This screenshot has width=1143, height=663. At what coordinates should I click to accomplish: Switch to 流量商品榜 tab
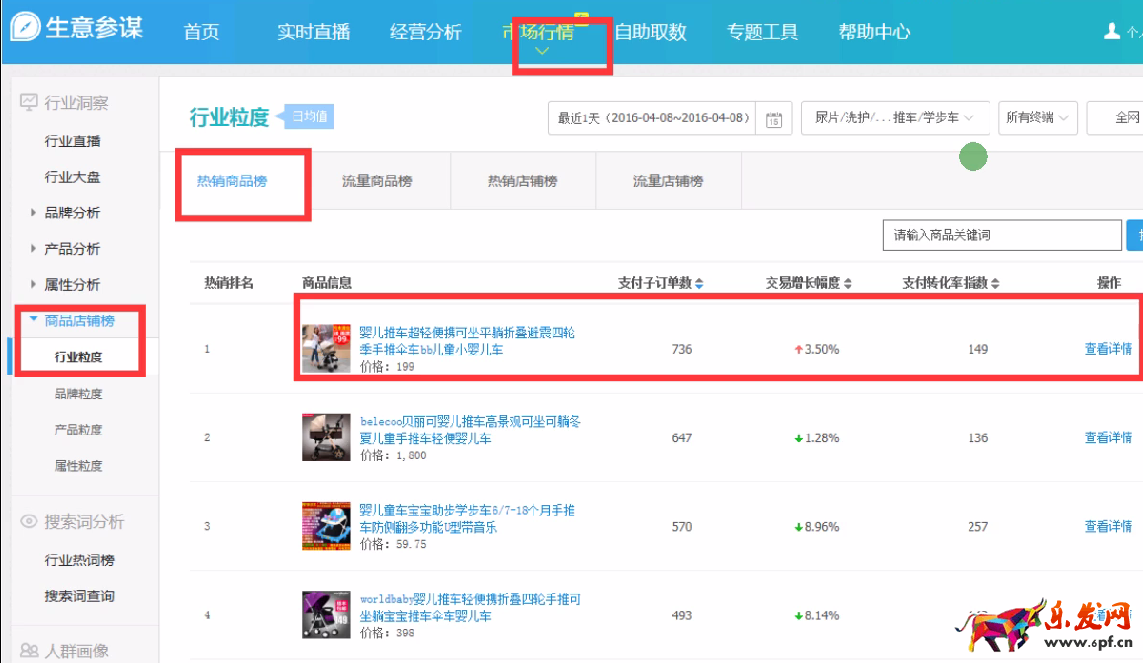377,181
